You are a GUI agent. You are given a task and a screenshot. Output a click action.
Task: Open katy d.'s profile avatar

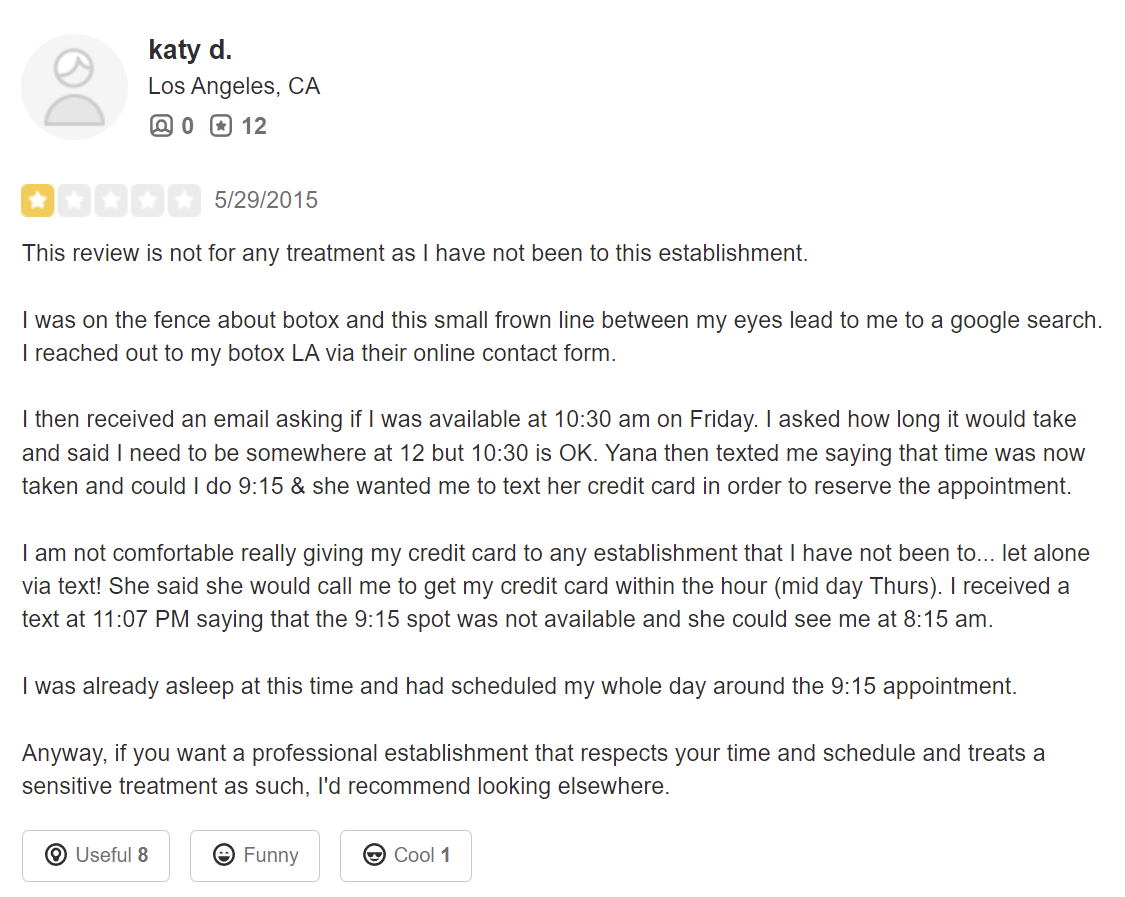(x=75, y=87)
